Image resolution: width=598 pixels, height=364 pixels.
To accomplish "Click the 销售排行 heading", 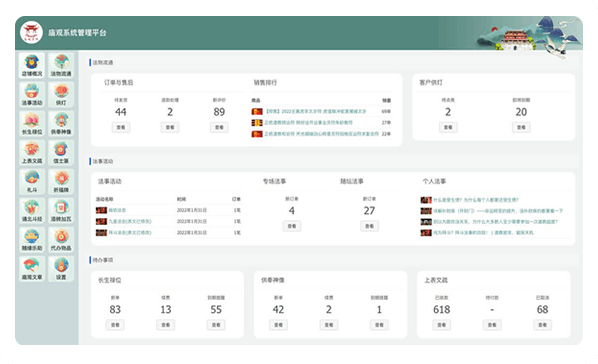I will click(x=265, y=82).
